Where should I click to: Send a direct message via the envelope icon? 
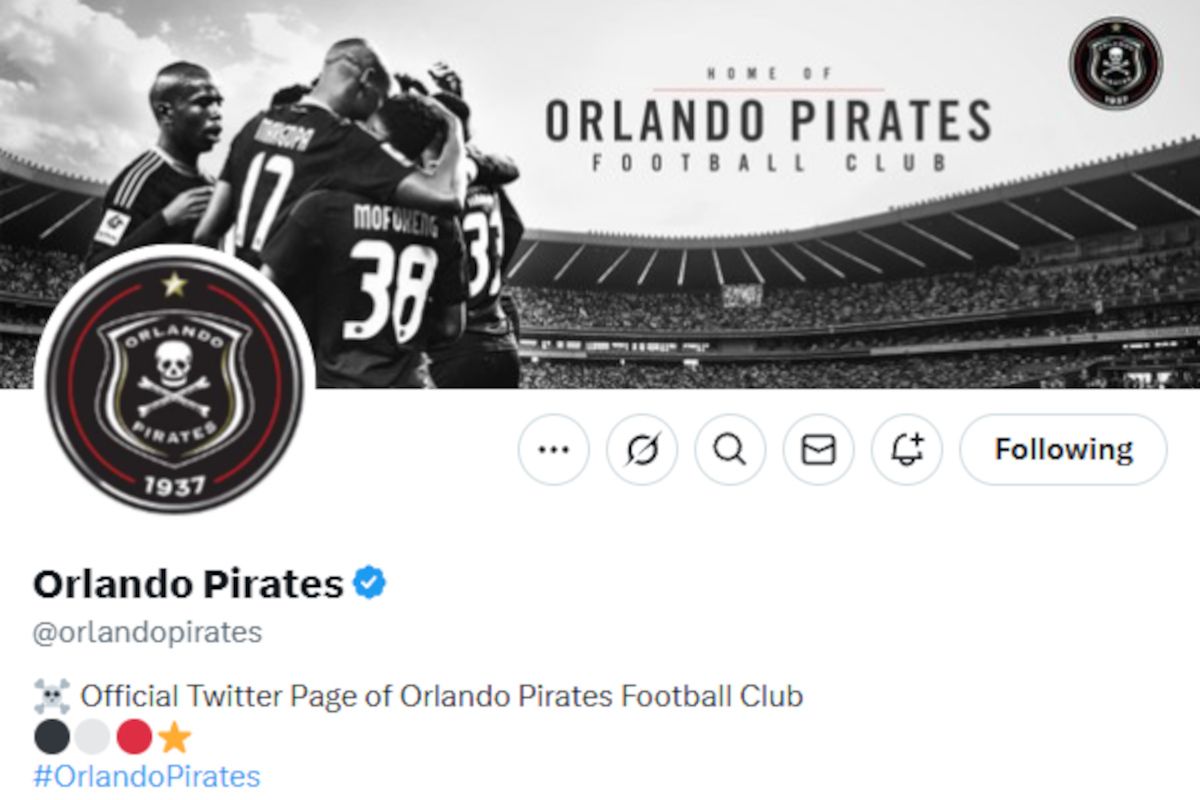[x=817, y=450]
